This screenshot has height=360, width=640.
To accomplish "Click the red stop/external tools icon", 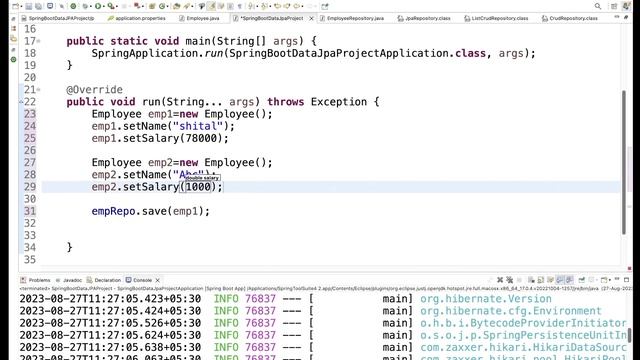I will coord(137,7).
